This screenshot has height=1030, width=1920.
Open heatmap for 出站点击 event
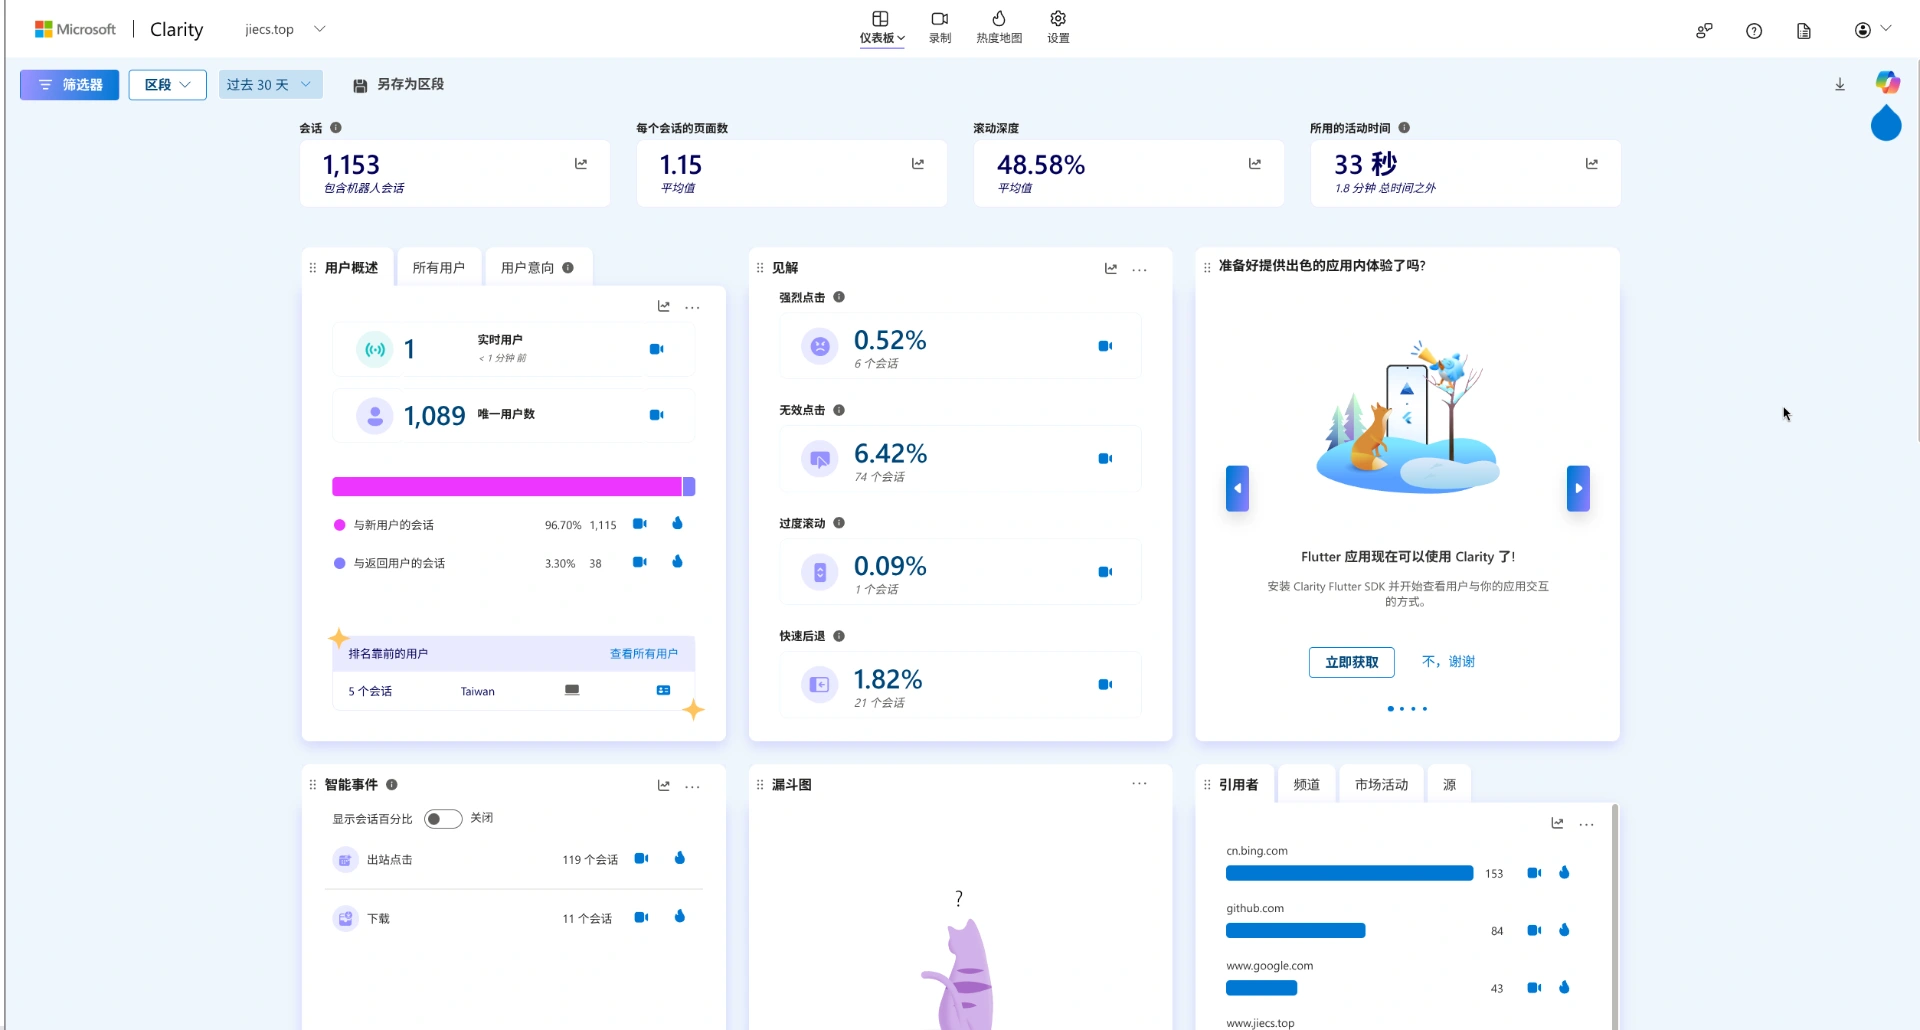pos(680,858)
